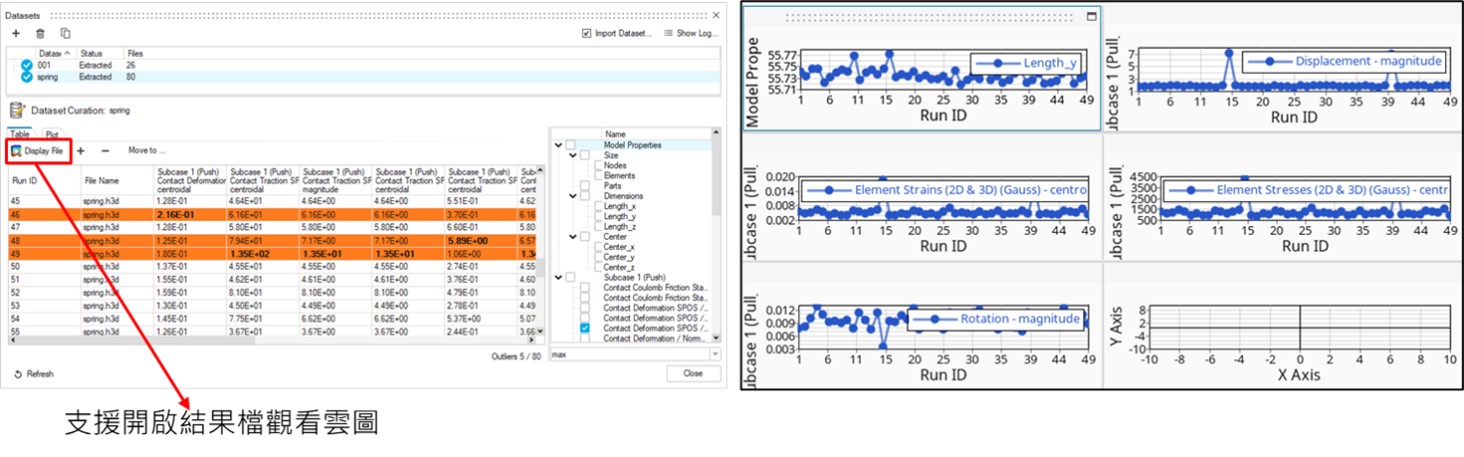
Task: Enable the Nodes checkbox under Size
Action: (597, 166)
